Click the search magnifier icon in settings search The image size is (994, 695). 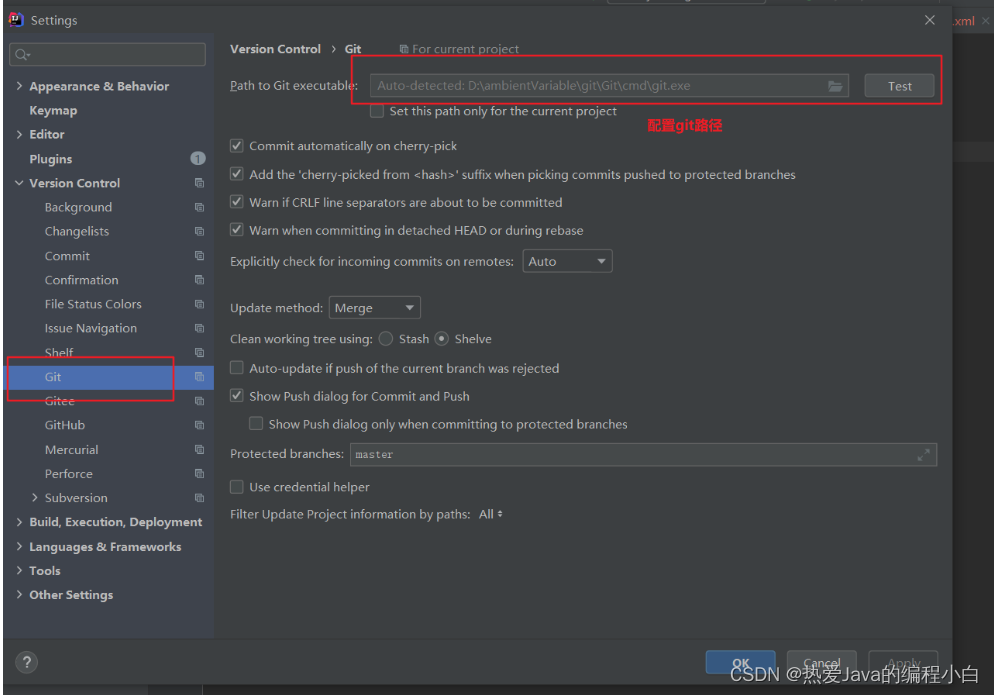[22, 55]
